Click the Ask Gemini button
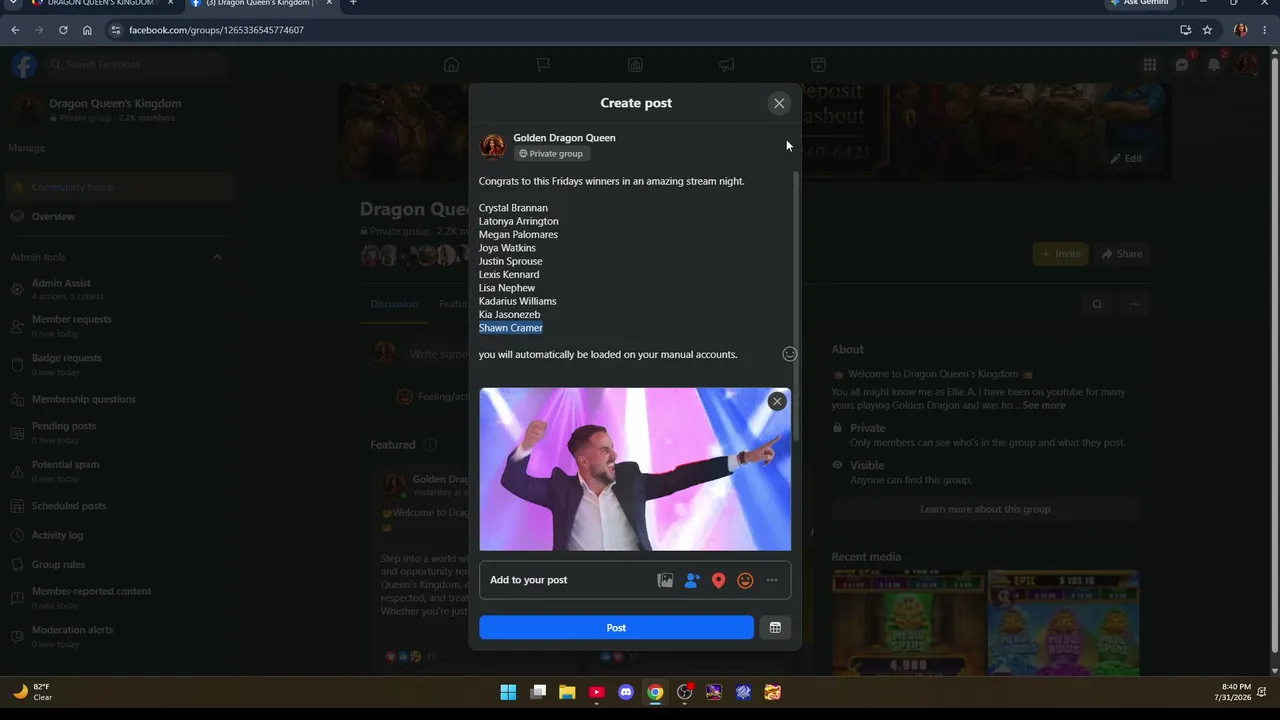Viewport: 1280px width, 720px height. pos(1139,3)
